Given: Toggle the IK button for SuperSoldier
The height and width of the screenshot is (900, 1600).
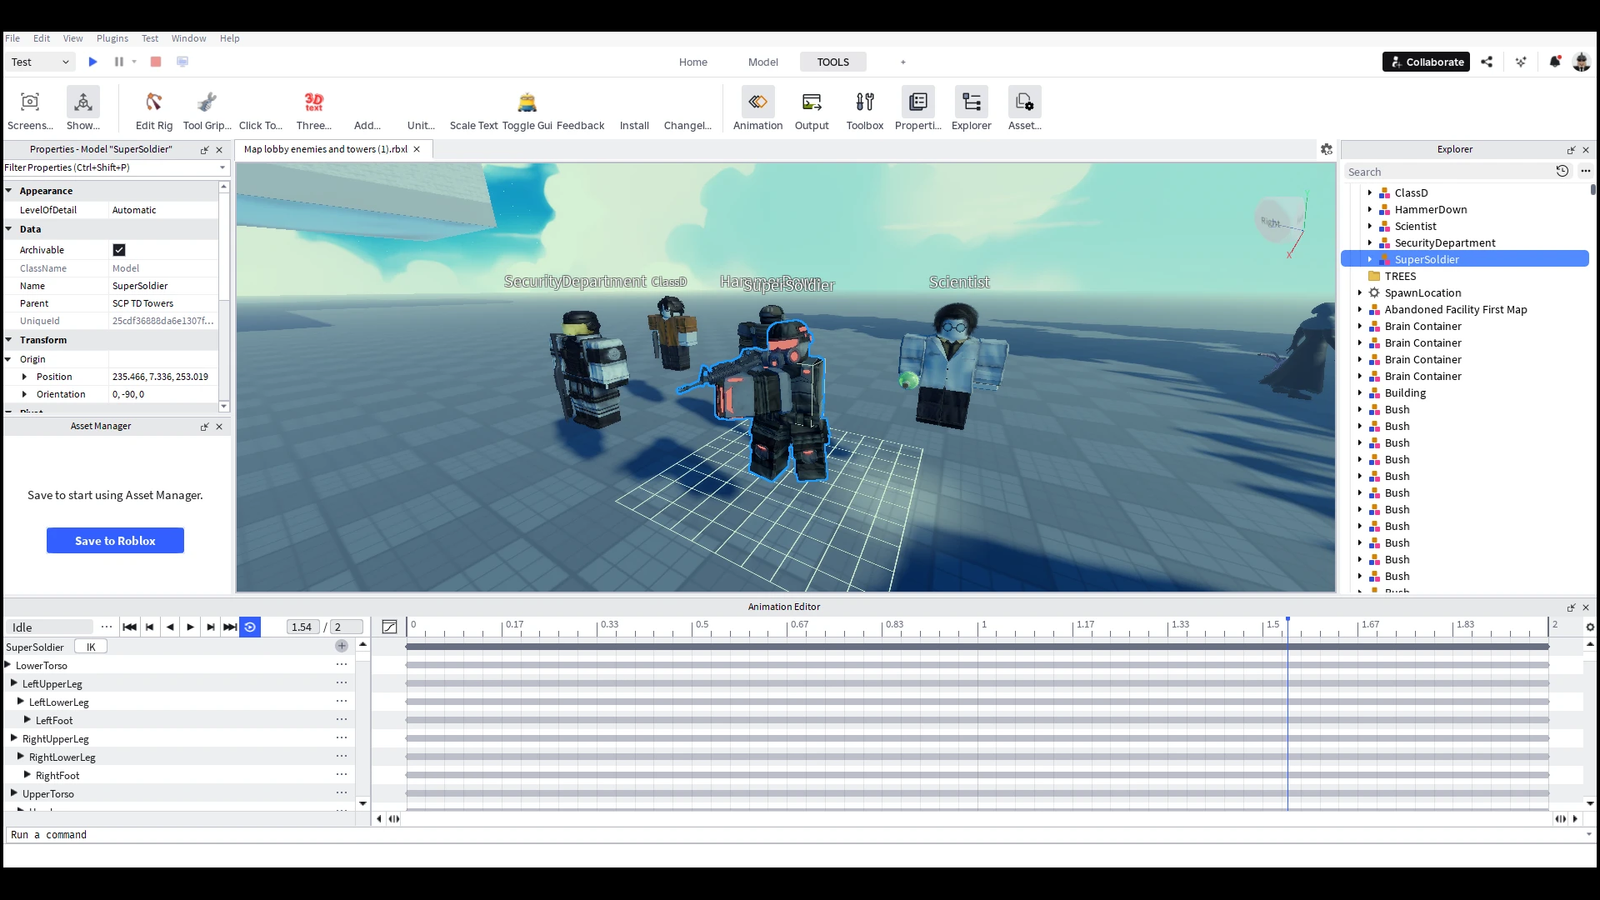Looking at the screenshot, I should [x=91, y=647].
